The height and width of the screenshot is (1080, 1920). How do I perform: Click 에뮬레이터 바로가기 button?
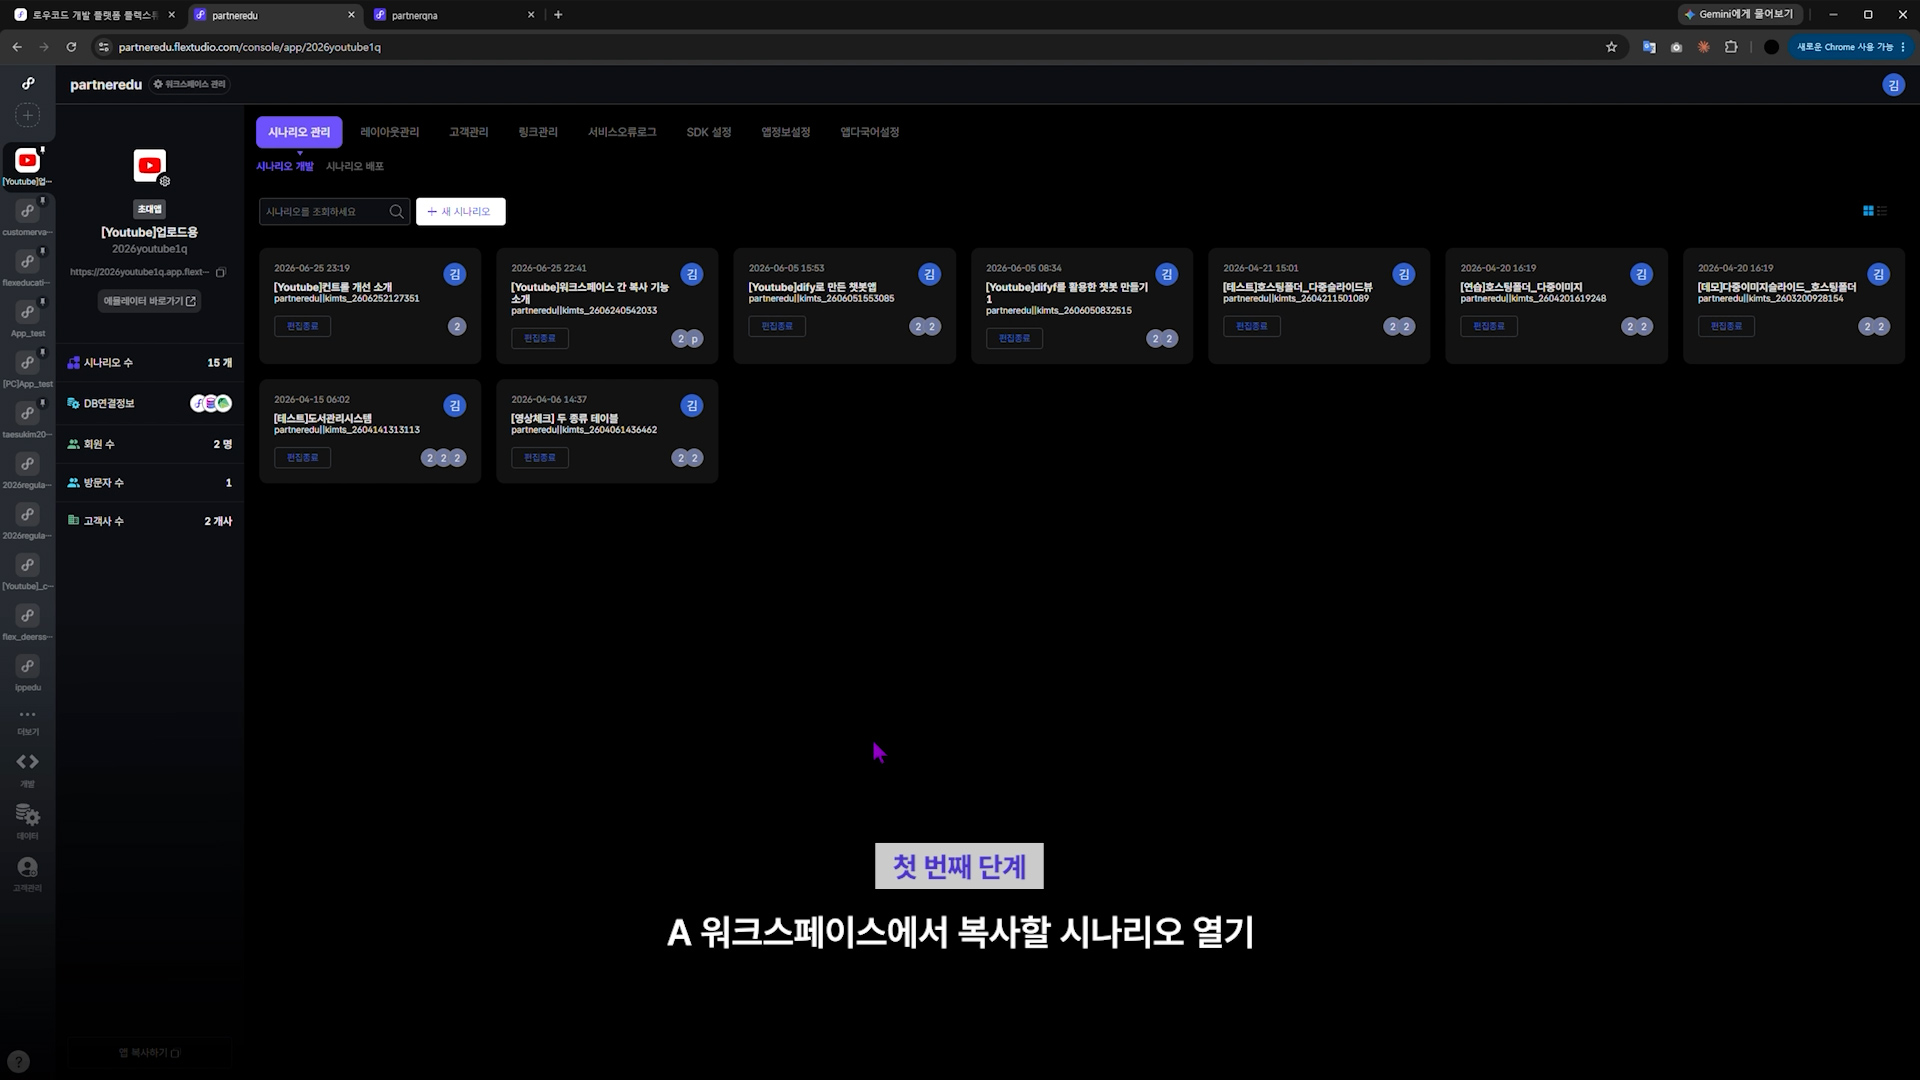[150, 301]
